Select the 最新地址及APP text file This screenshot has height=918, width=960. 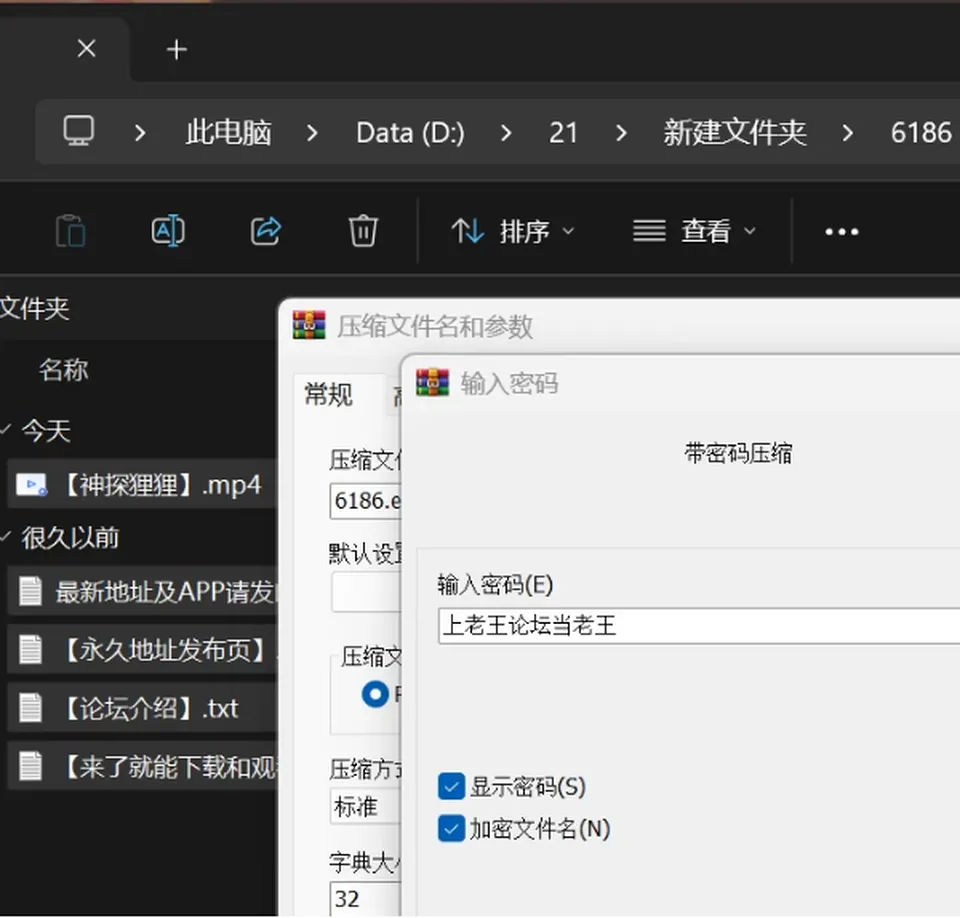[x=142, y=592]
